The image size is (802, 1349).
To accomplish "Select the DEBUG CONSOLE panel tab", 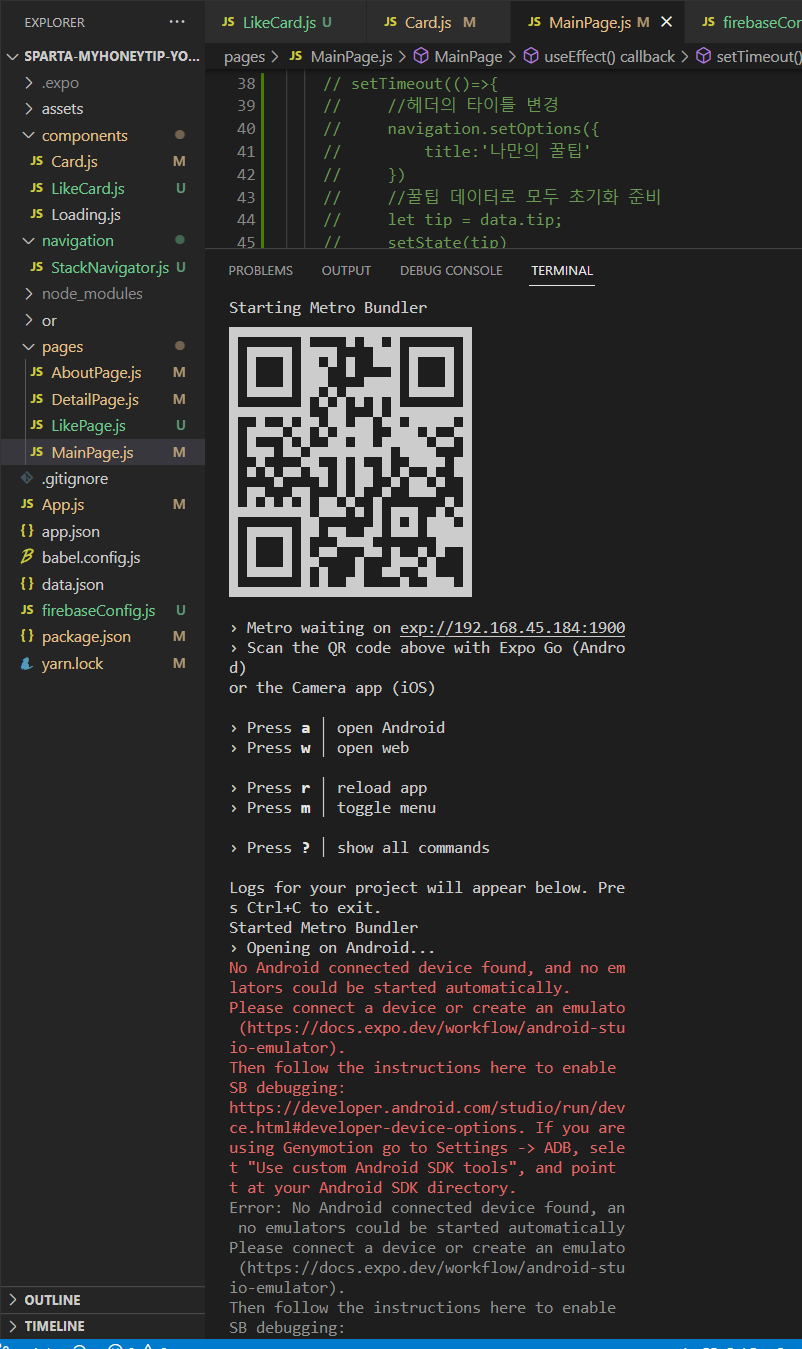I will click(451, 271).
